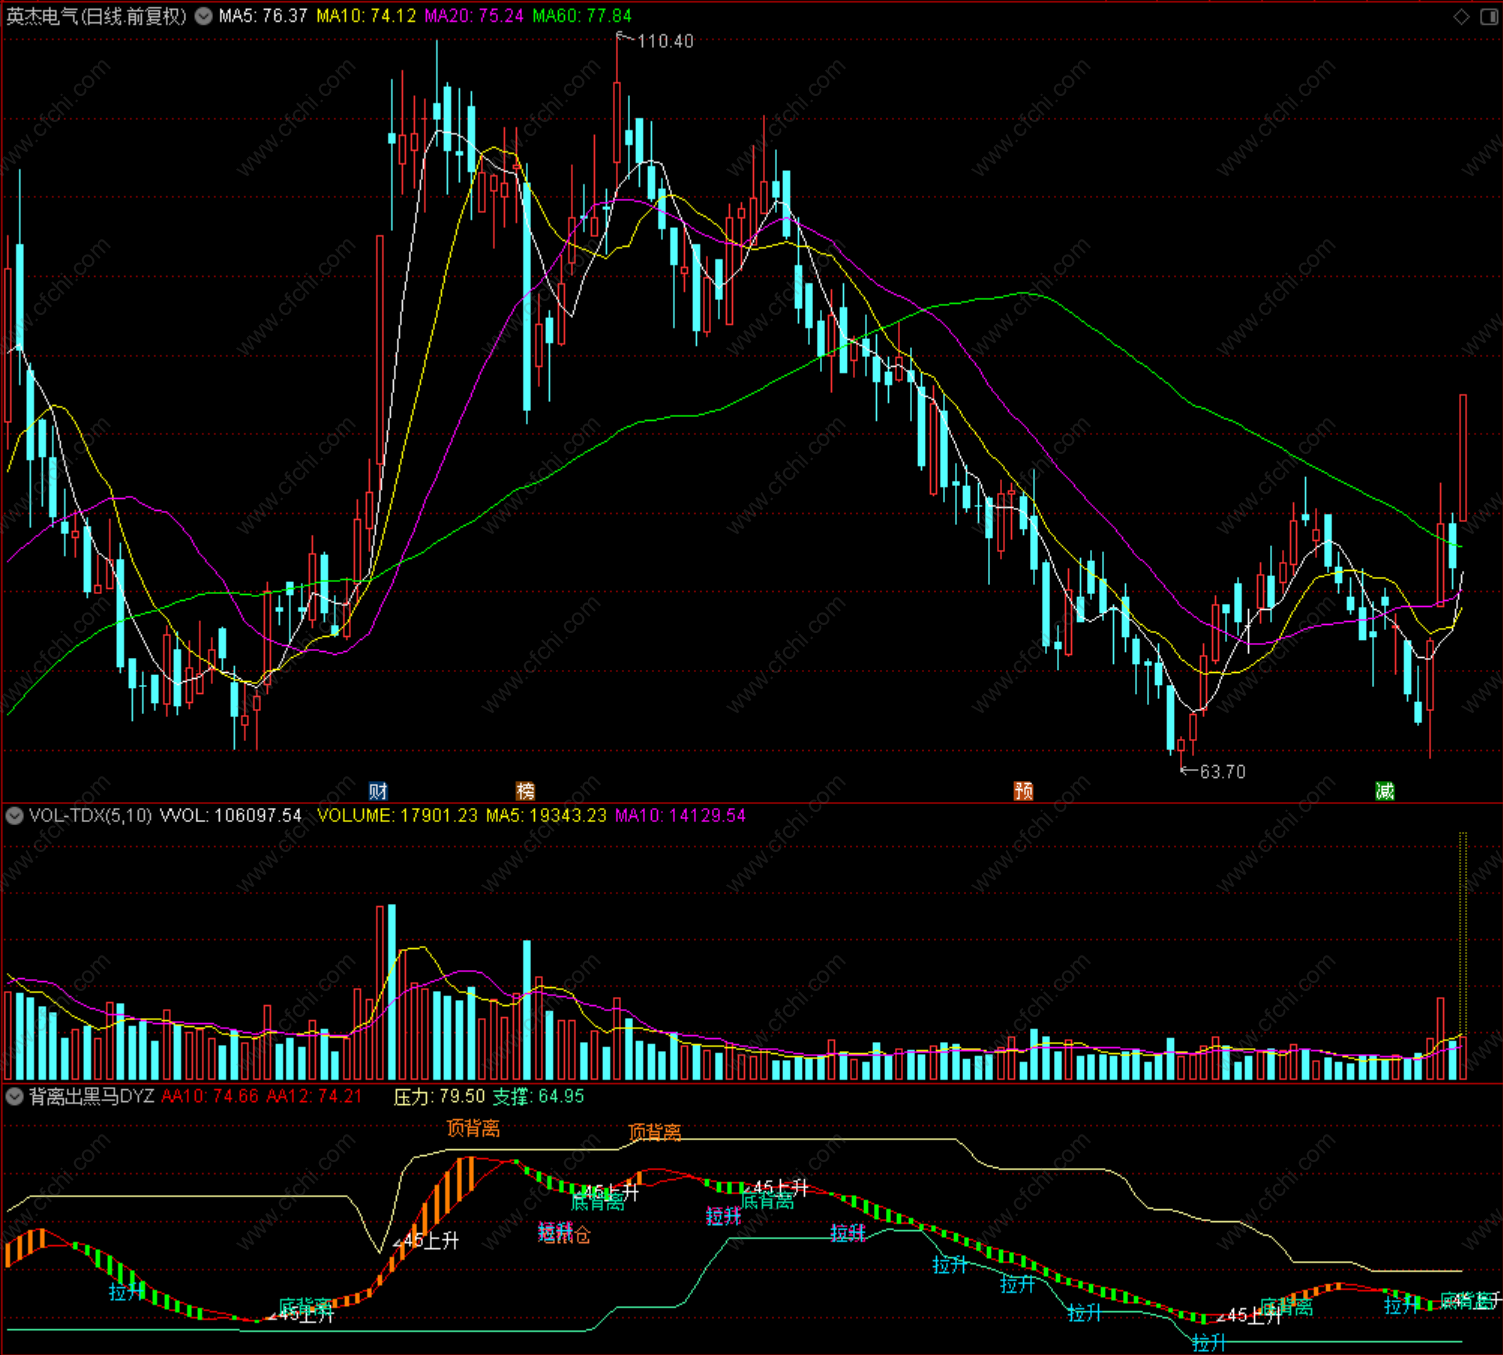This screenshot has width=1503, height=1355.
Task: Click the first 顶背离 signal label
Action: point(473,1128)
